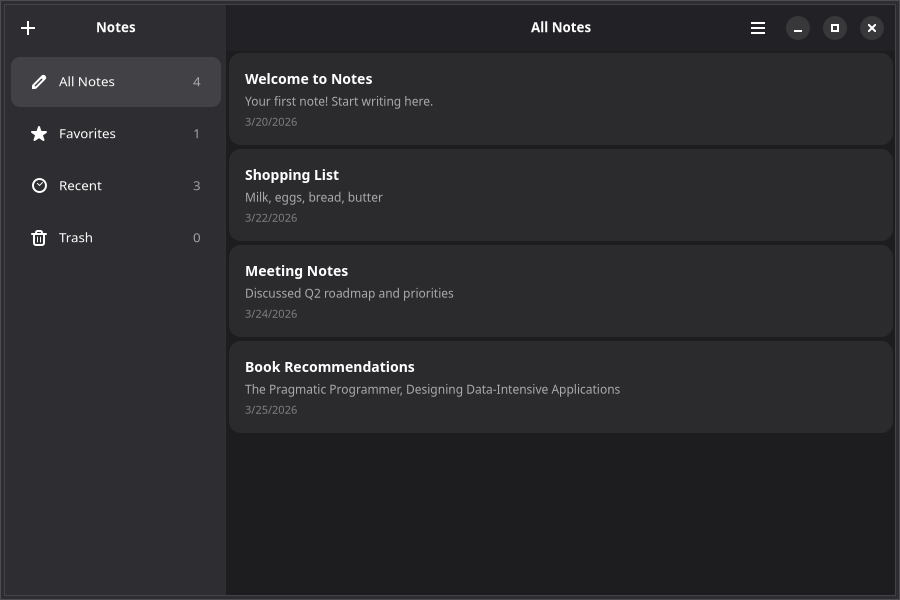Click the pencil icon beside All Notes
Screen dimensions: 900x600
[x=39, y=82]
